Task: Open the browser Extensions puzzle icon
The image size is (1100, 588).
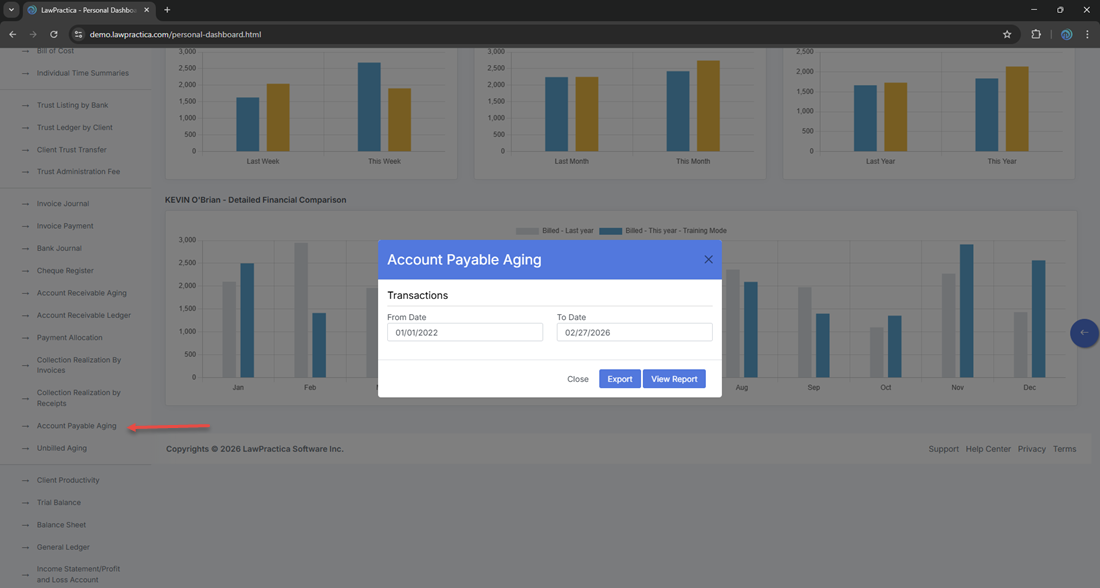Action: [x=1036, y=34]
